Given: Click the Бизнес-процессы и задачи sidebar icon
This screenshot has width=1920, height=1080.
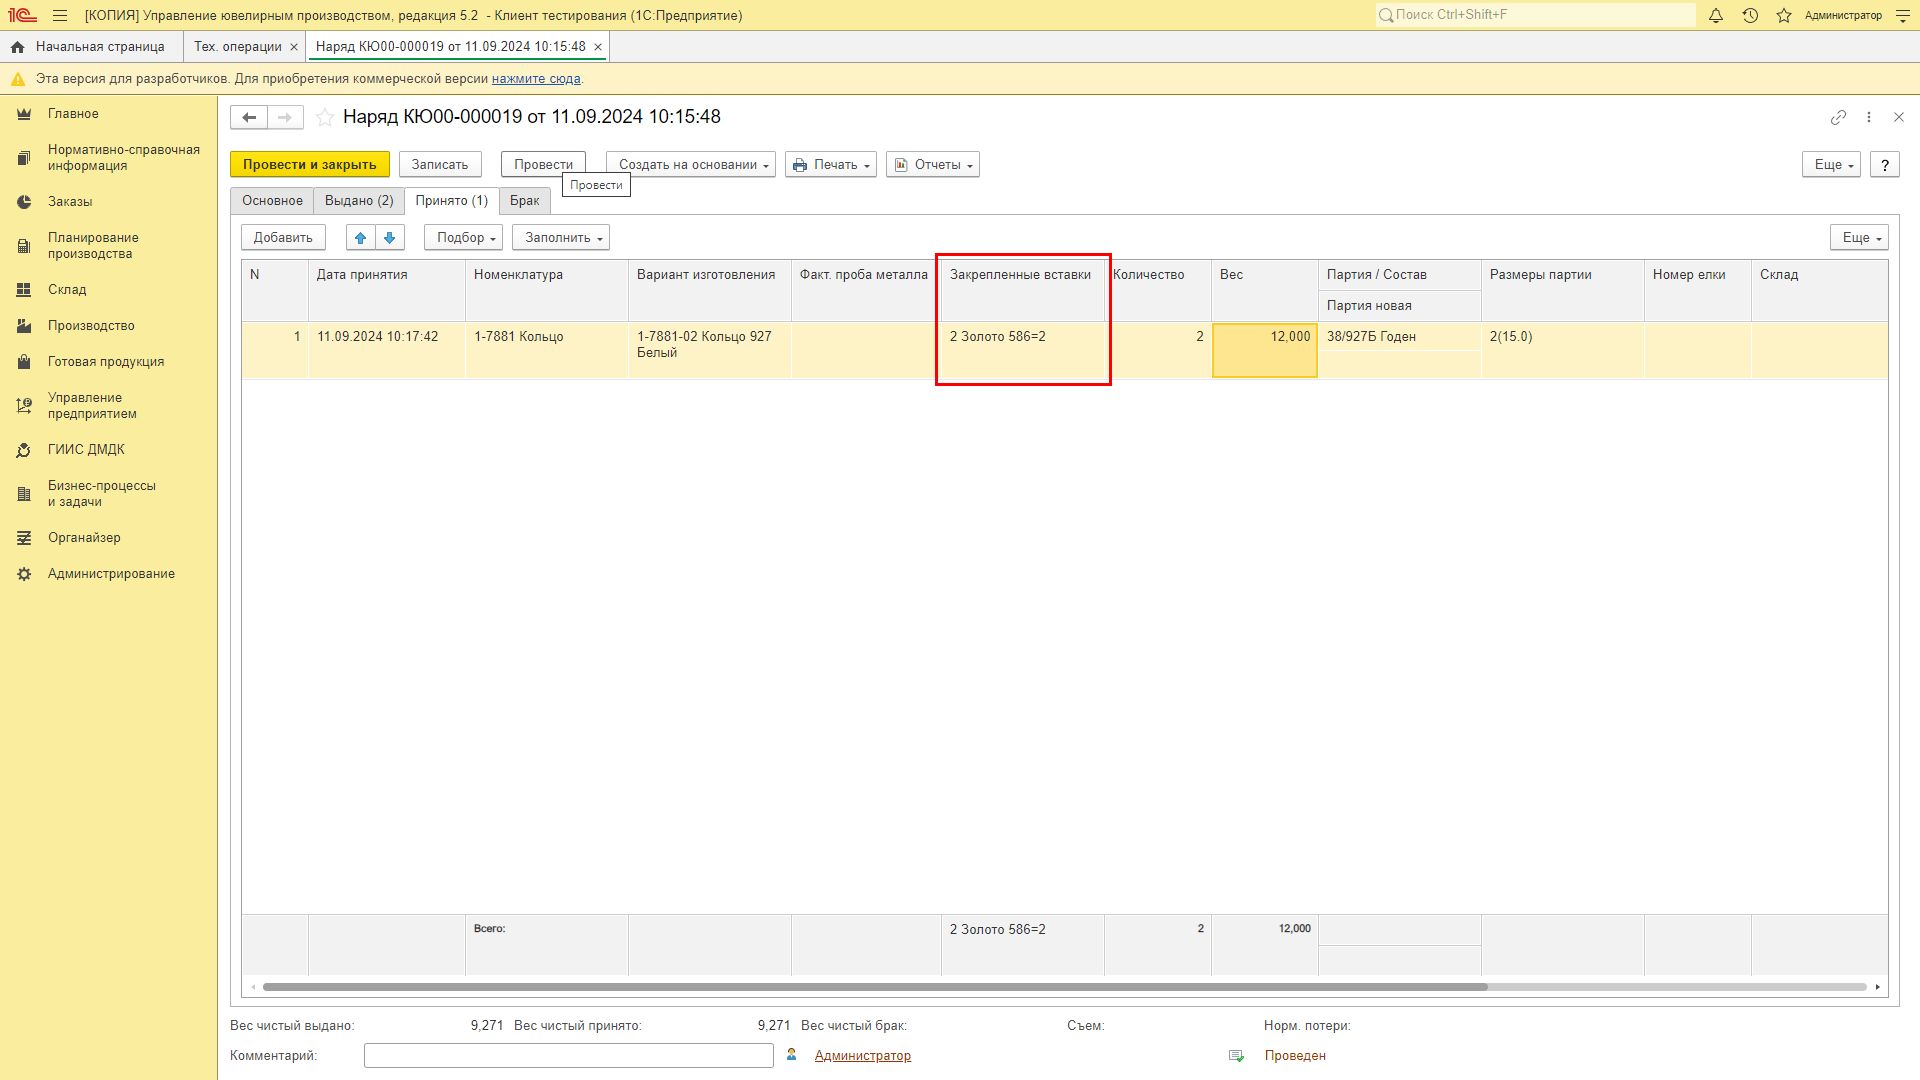Looking at the screenshot, I should [24, 494].
